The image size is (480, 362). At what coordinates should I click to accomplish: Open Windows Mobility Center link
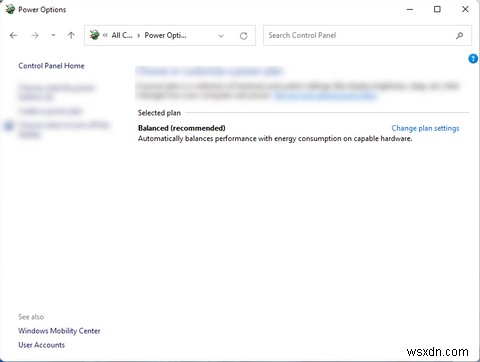coord(59,331)
